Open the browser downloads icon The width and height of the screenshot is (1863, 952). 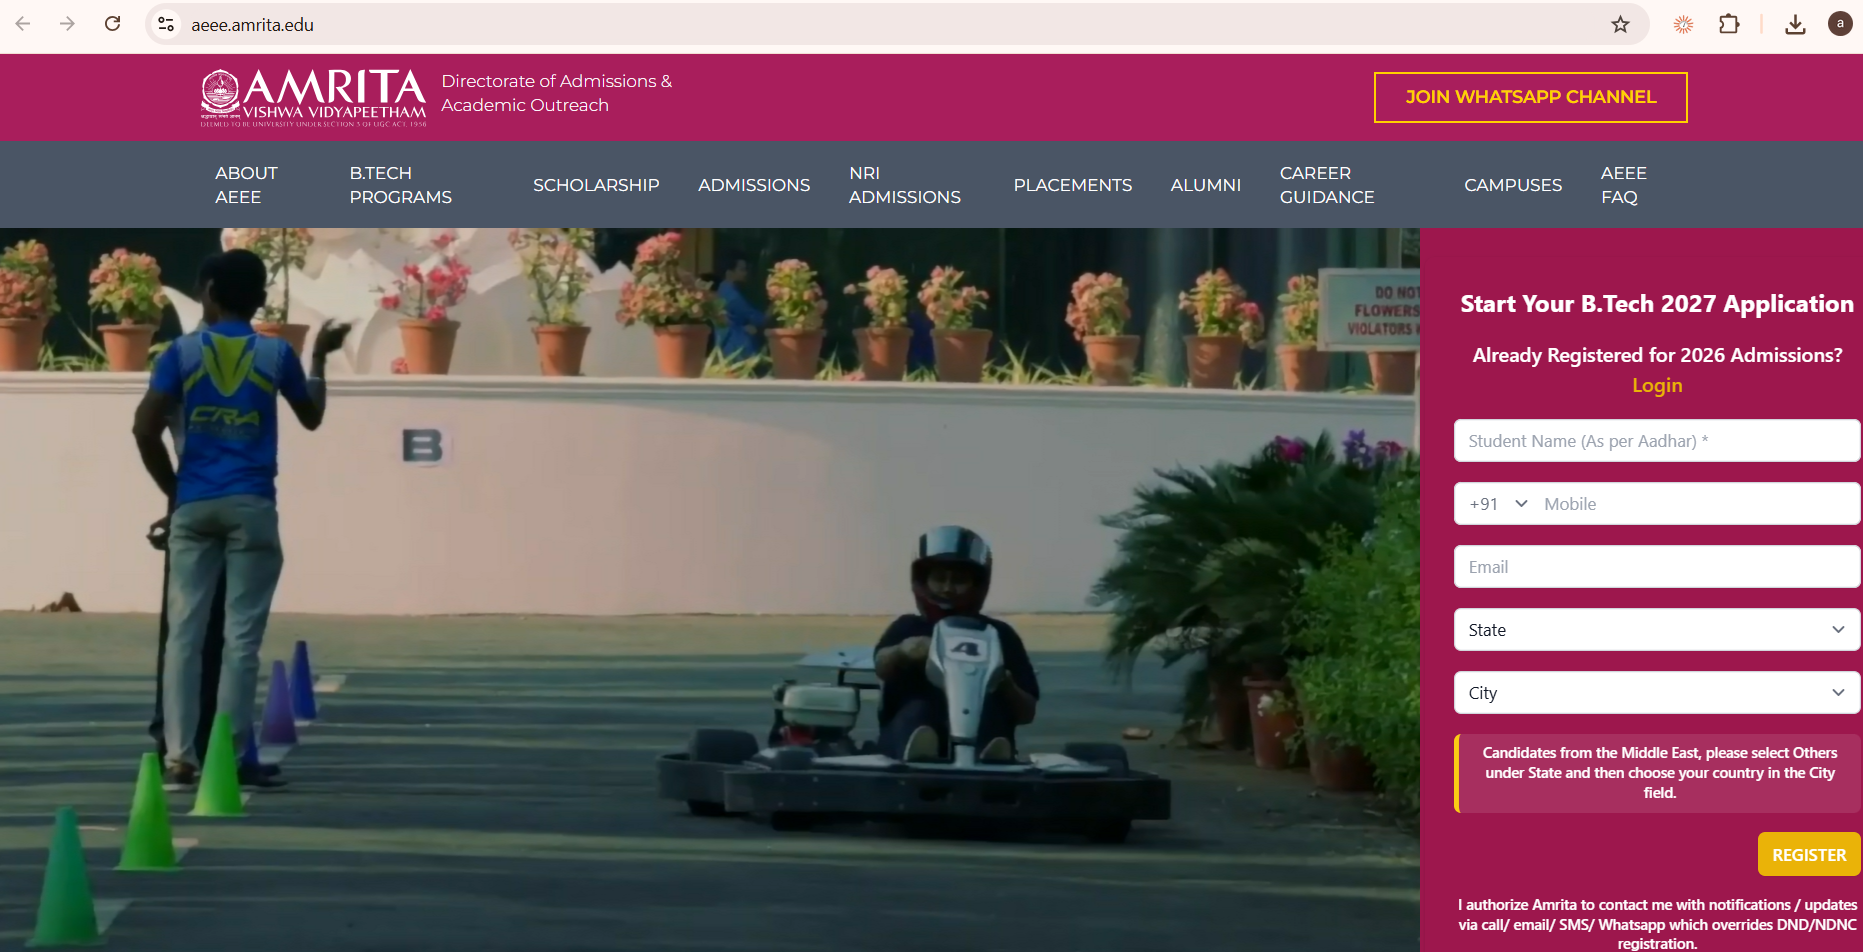click(1795, 24)
